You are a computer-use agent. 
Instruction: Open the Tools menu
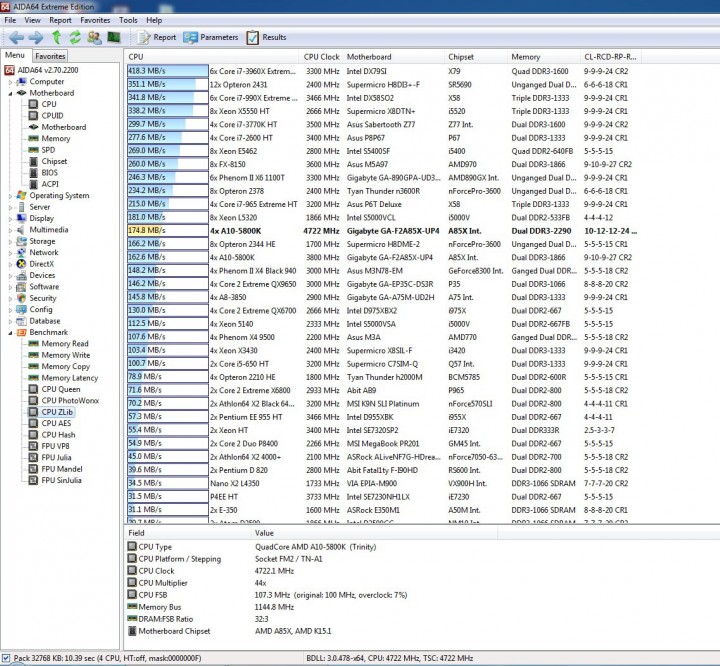coord(128,20)
